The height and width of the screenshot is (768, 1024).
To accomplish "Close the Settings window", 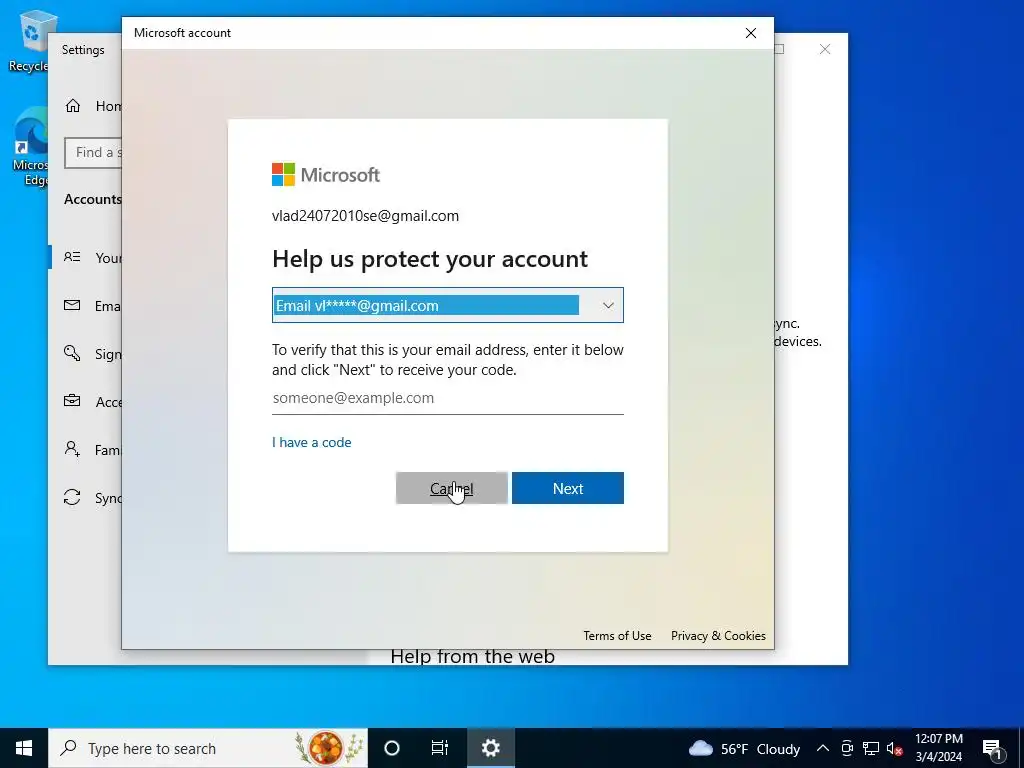I will pos(825,50).
